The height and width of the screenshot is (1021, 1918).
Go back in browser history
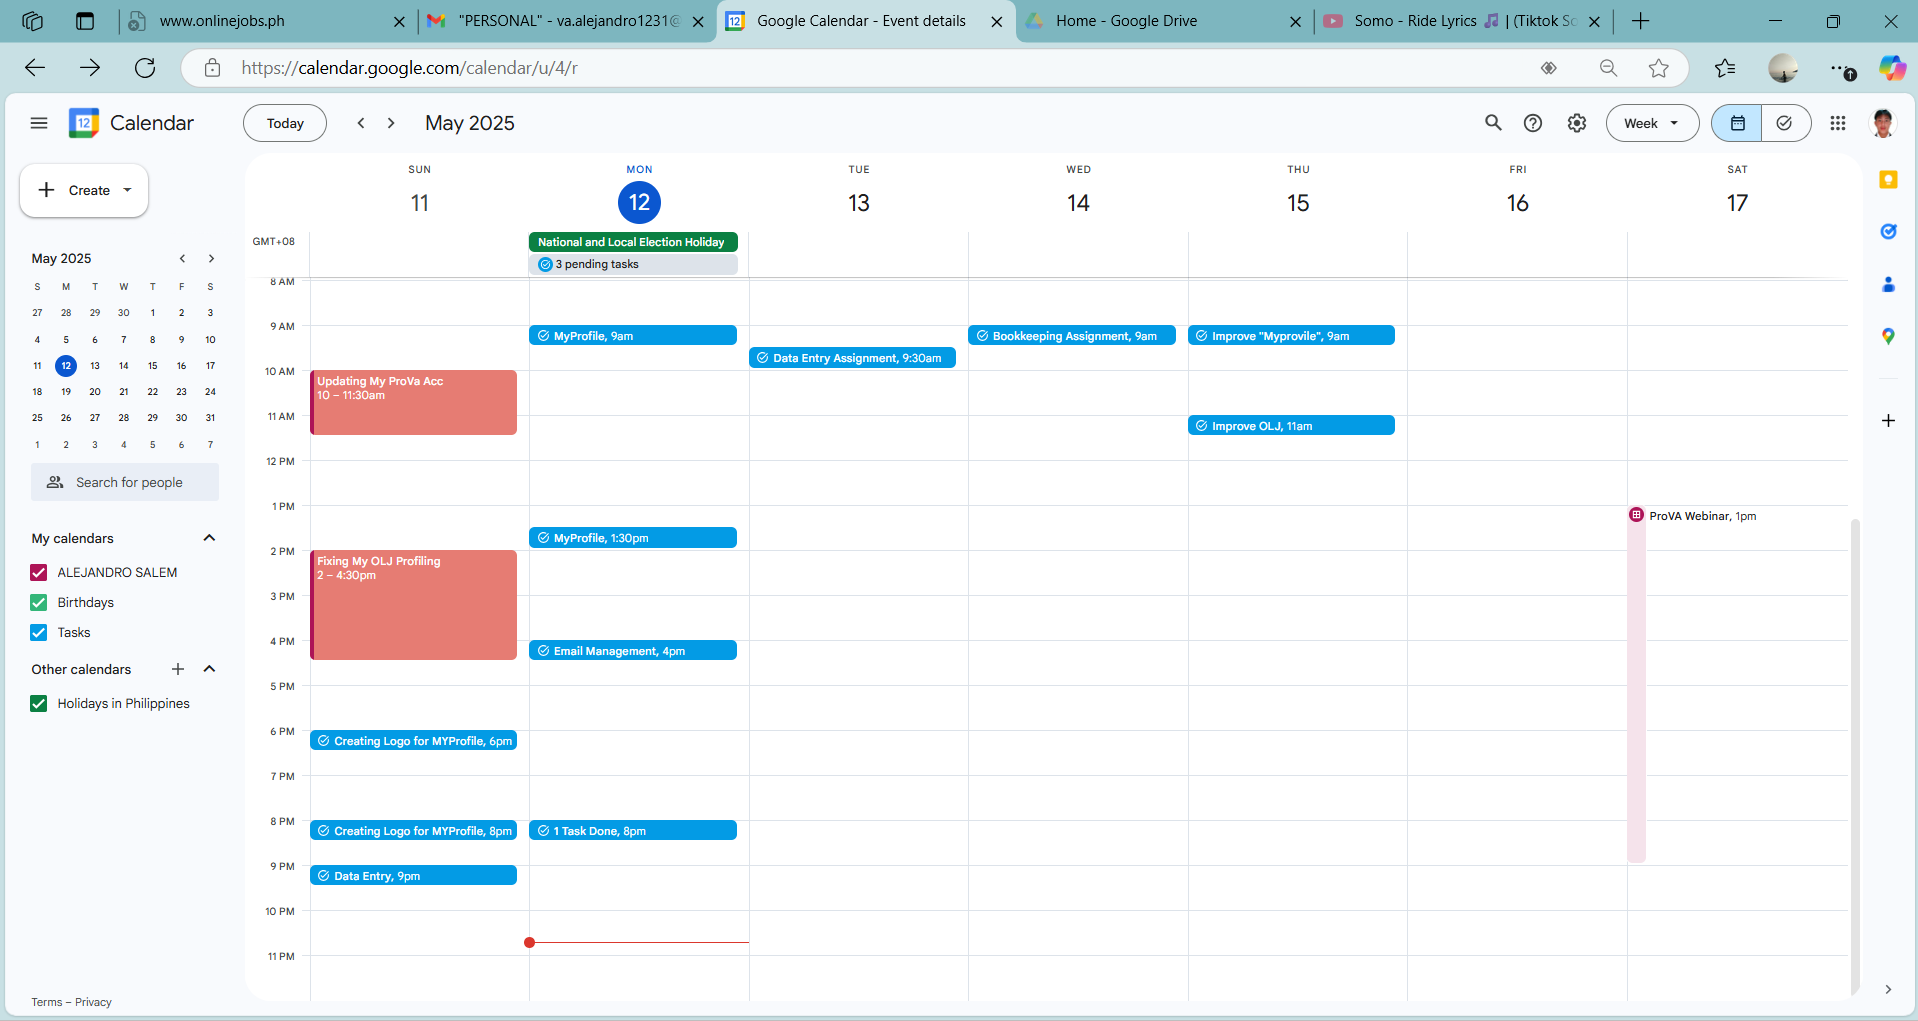(35, 68)
